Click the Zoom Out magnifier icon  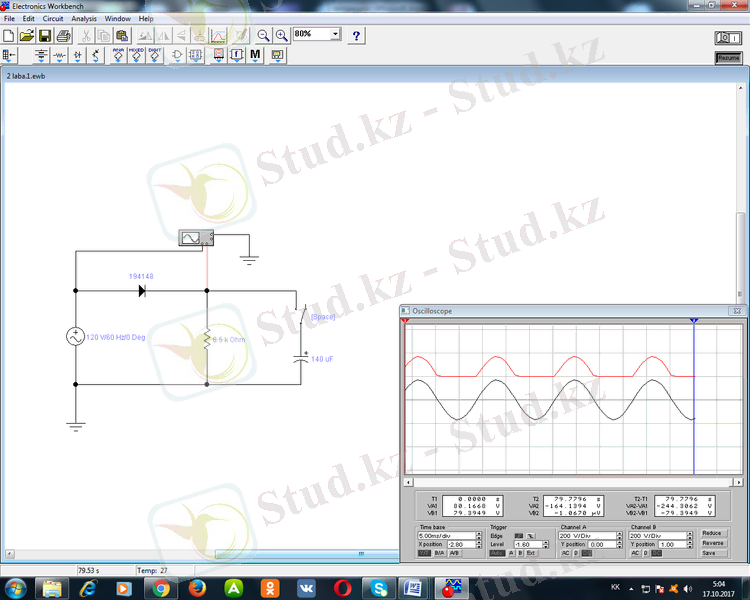click(x=263, y=35)
